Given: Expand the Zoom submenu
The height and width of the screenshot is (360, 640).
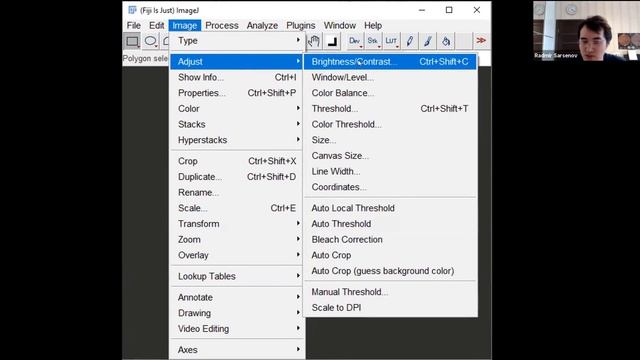Looking at the screenshot, I should [x=237, y=240].
